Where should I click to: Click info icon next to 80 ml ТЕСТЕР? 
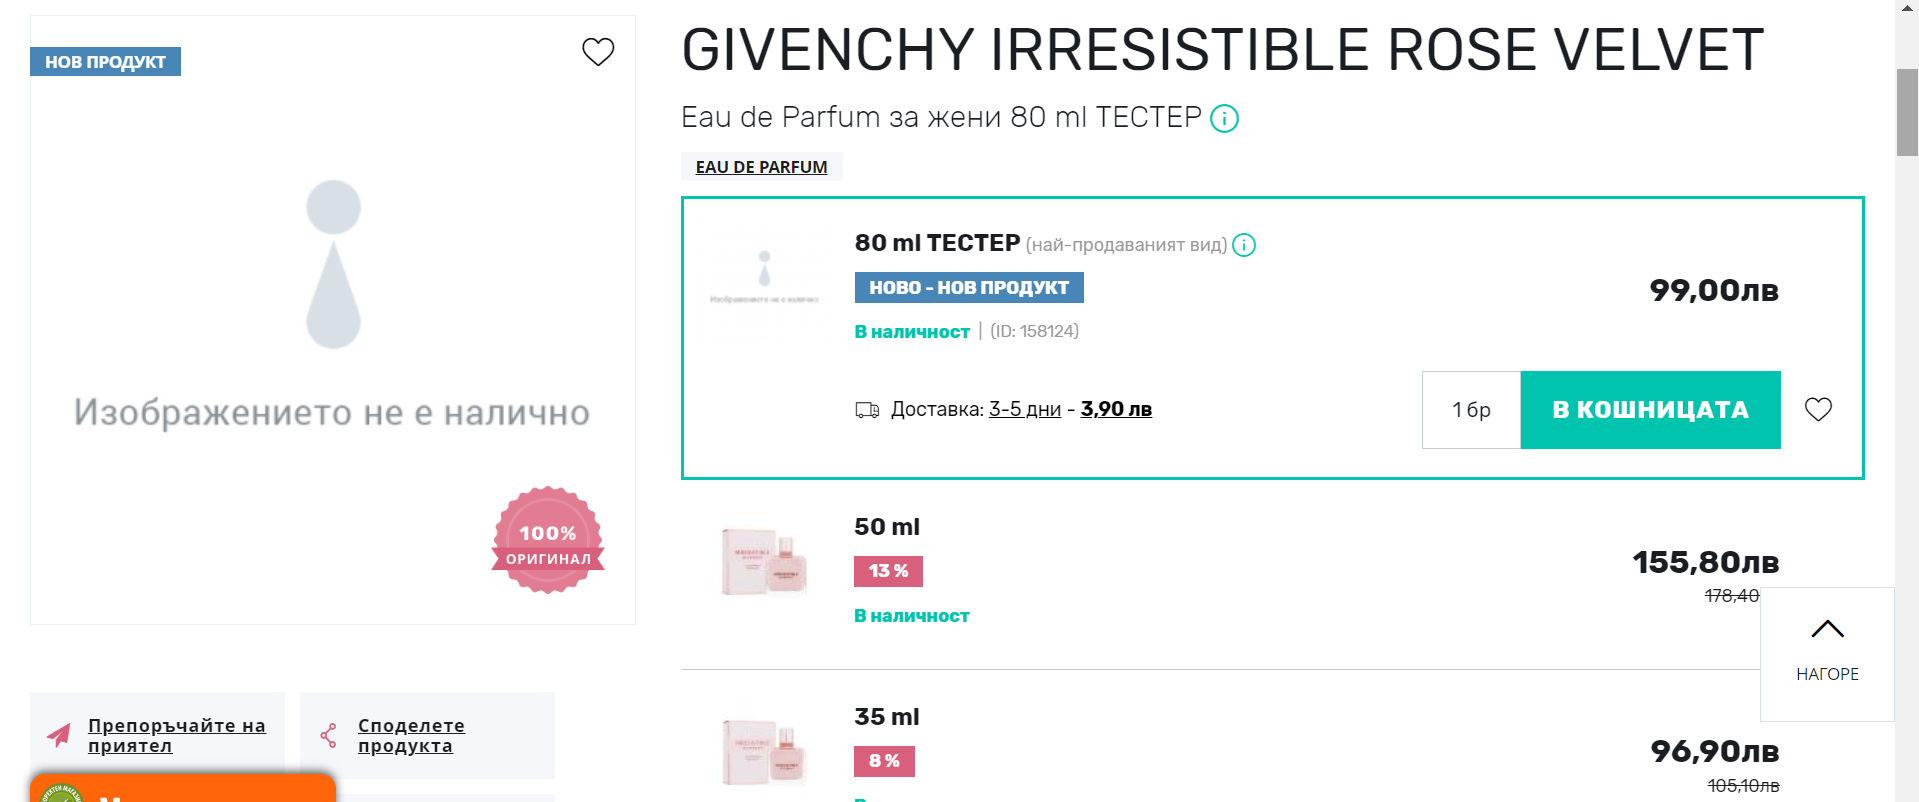point(1244,245)
